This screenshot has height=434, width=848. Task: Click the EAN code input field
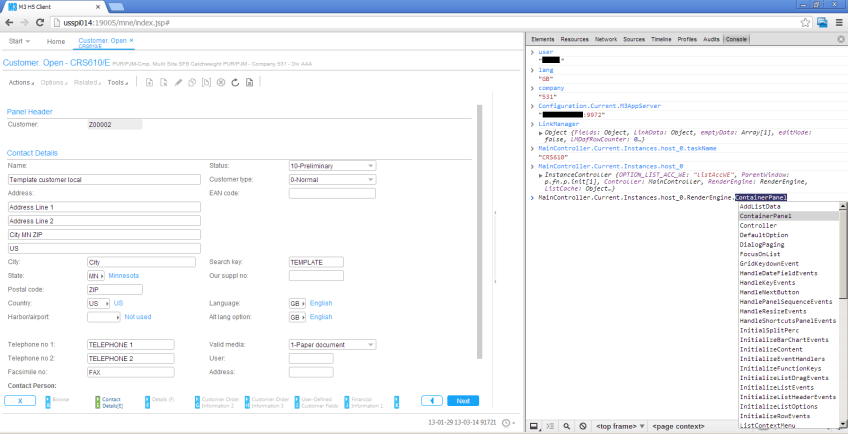coord(332,194)
